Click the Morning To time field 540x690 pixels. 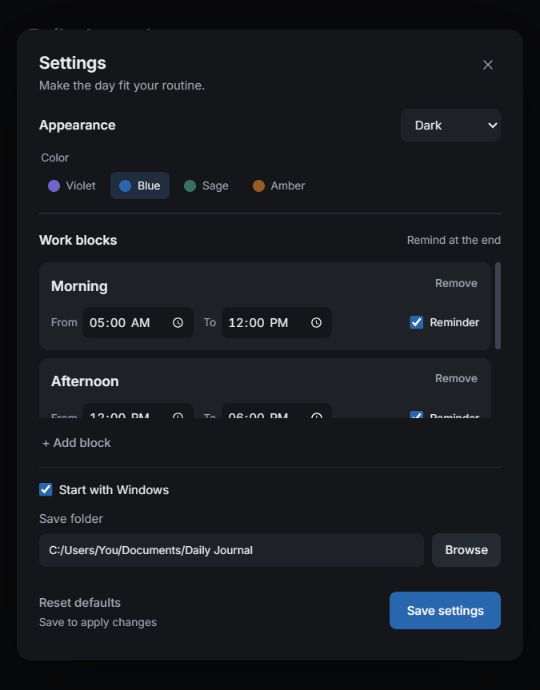tap(276, 323)
